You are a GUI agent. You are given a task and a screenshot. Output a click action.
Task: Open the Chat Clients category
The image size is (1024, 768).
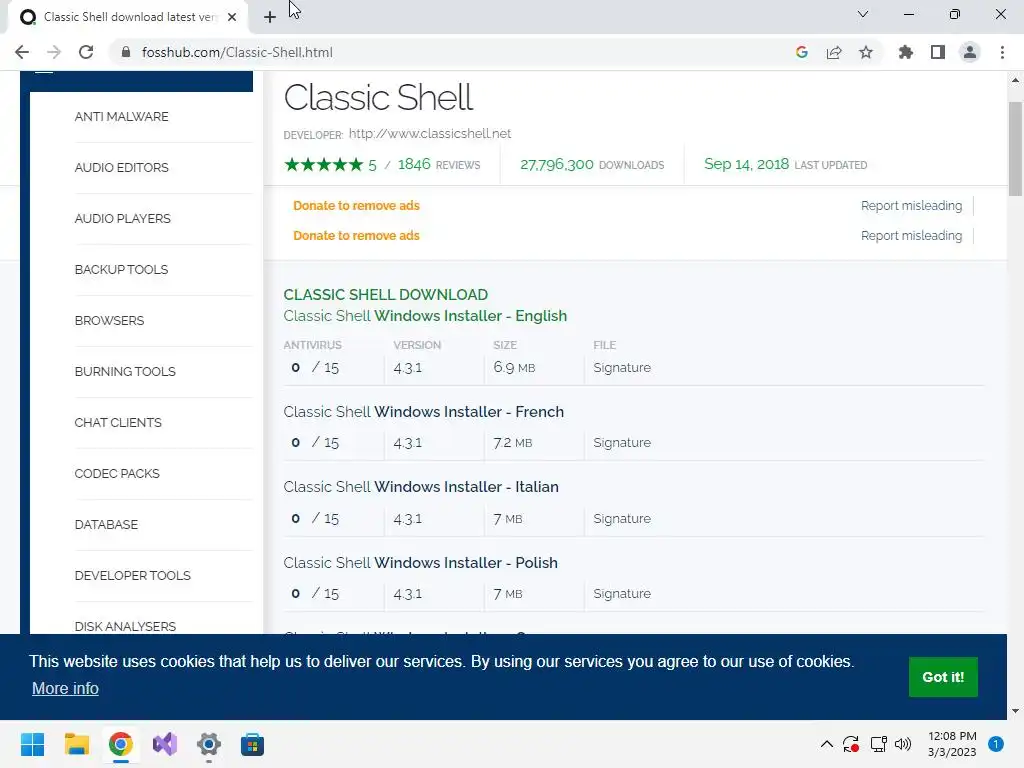point(118,422)
